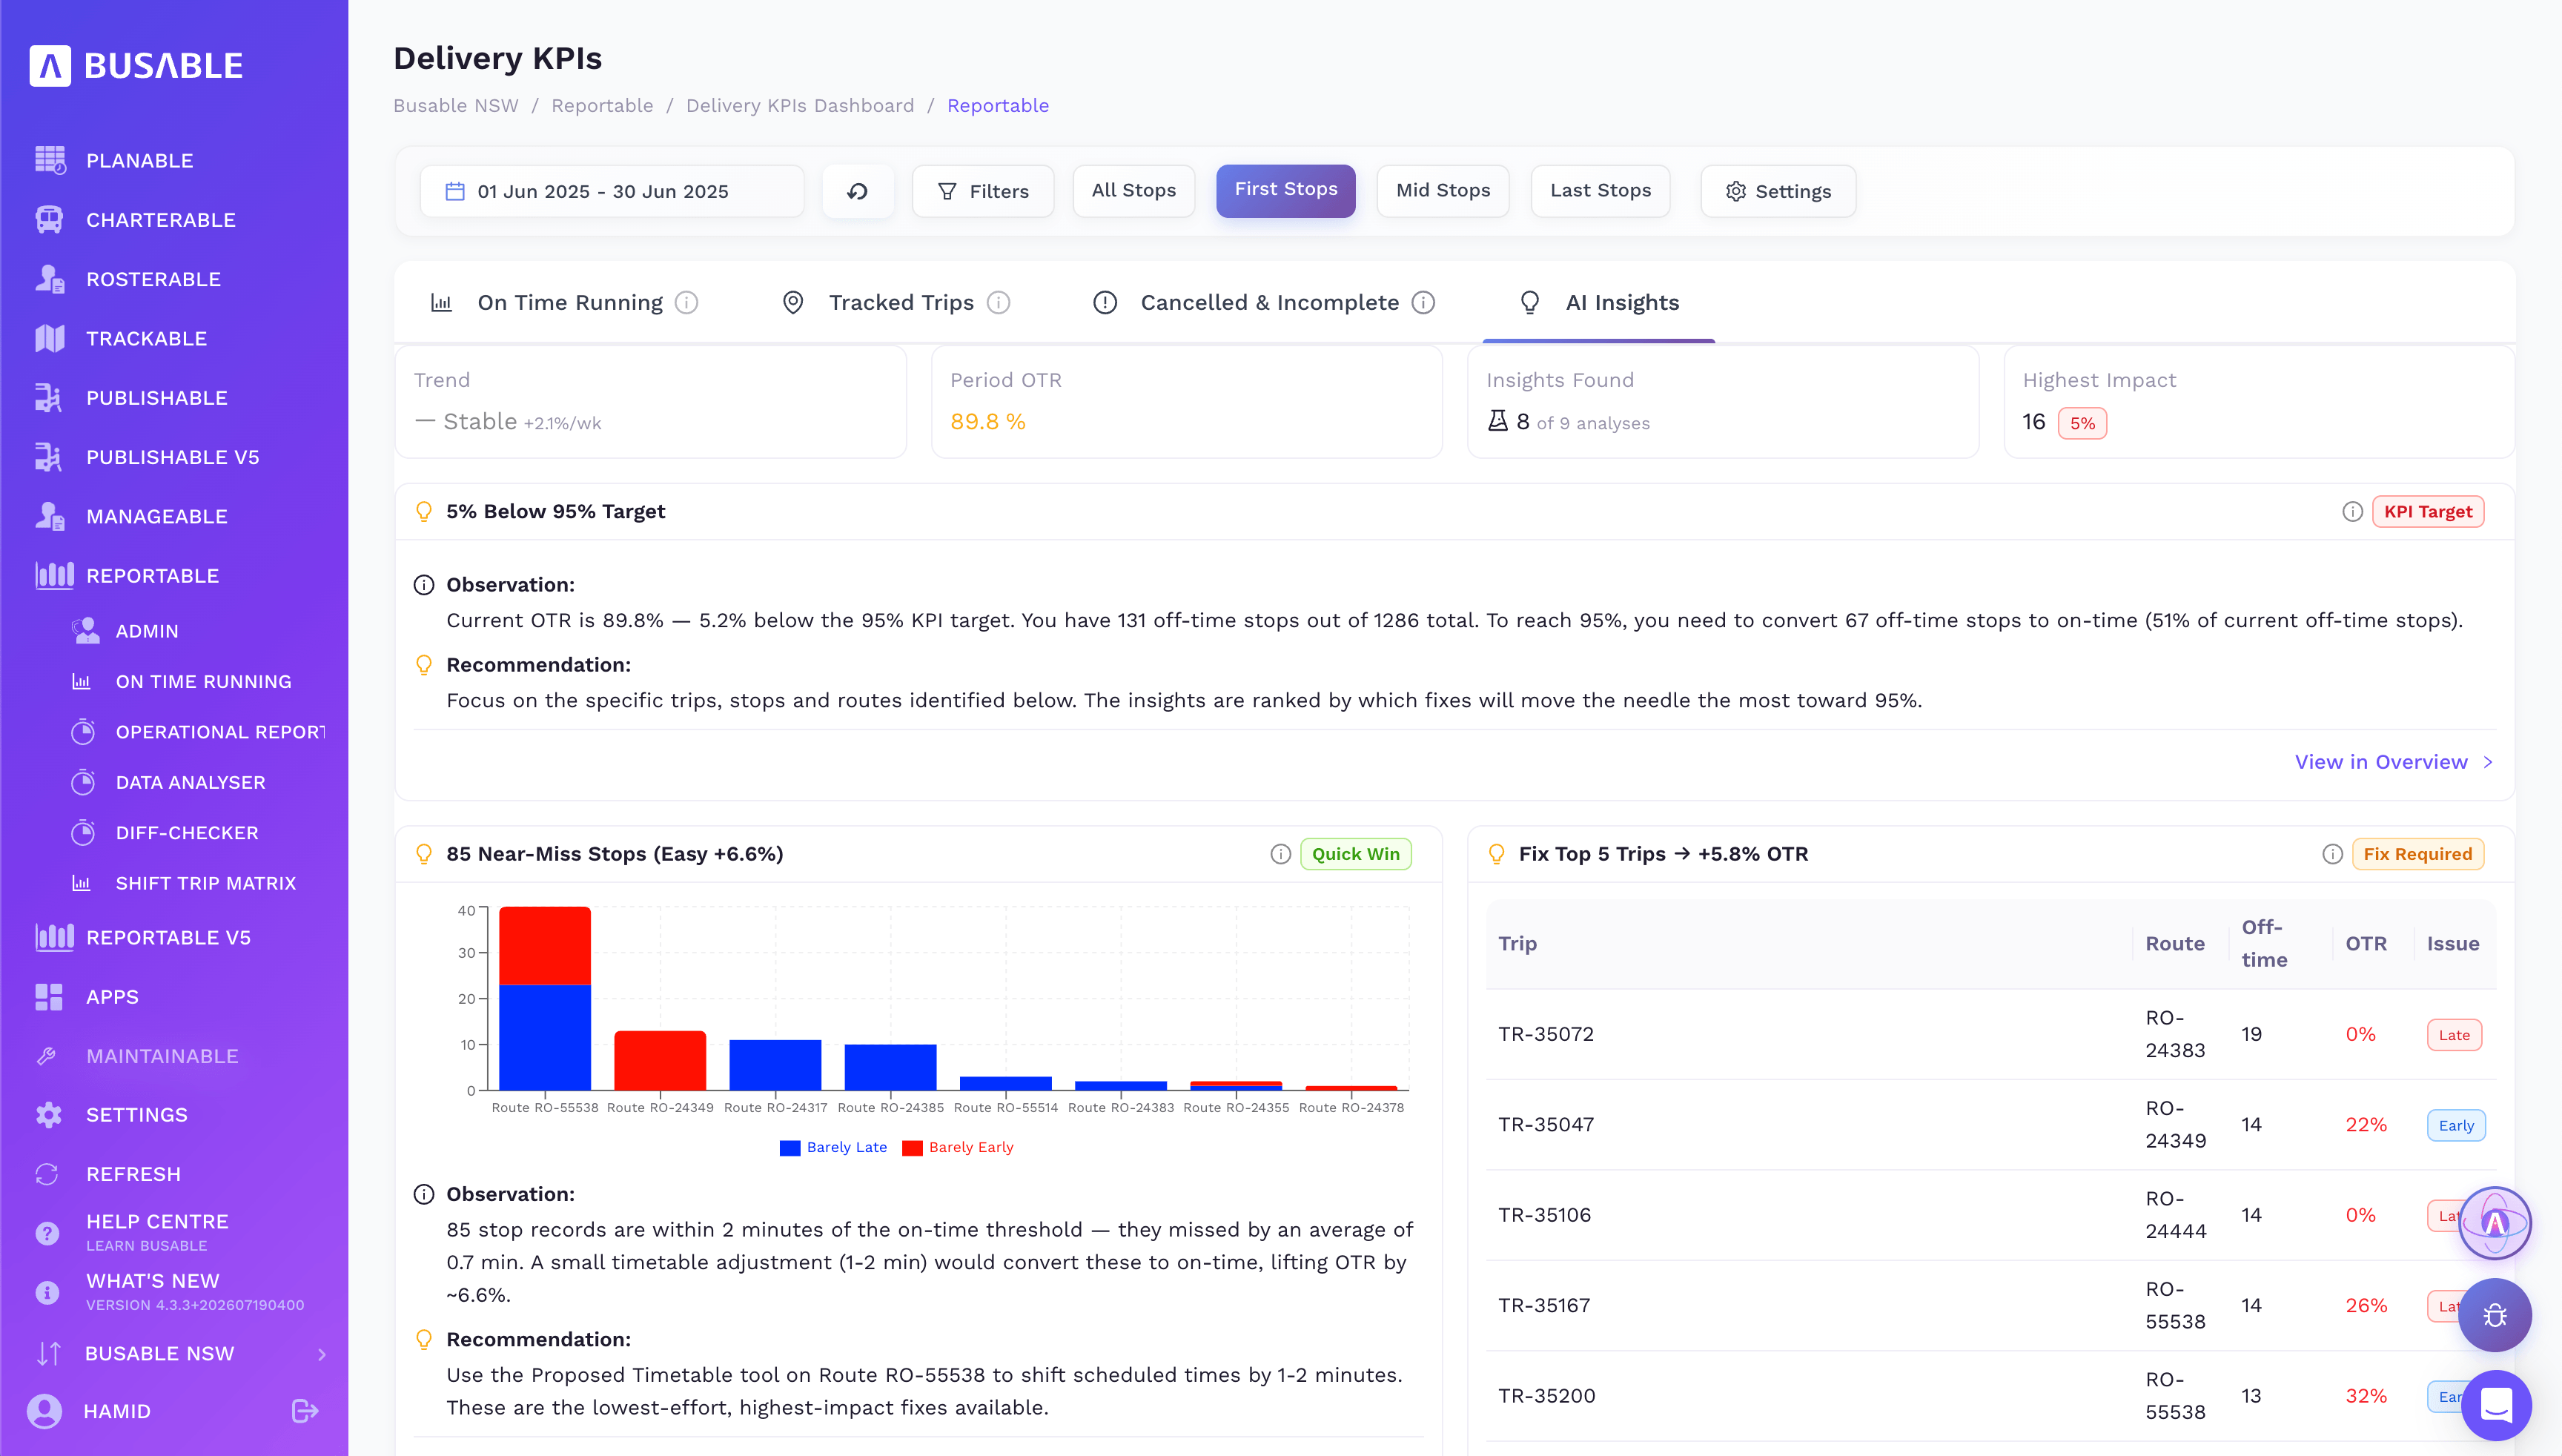Open Rosterable person icon

point(49,279)
